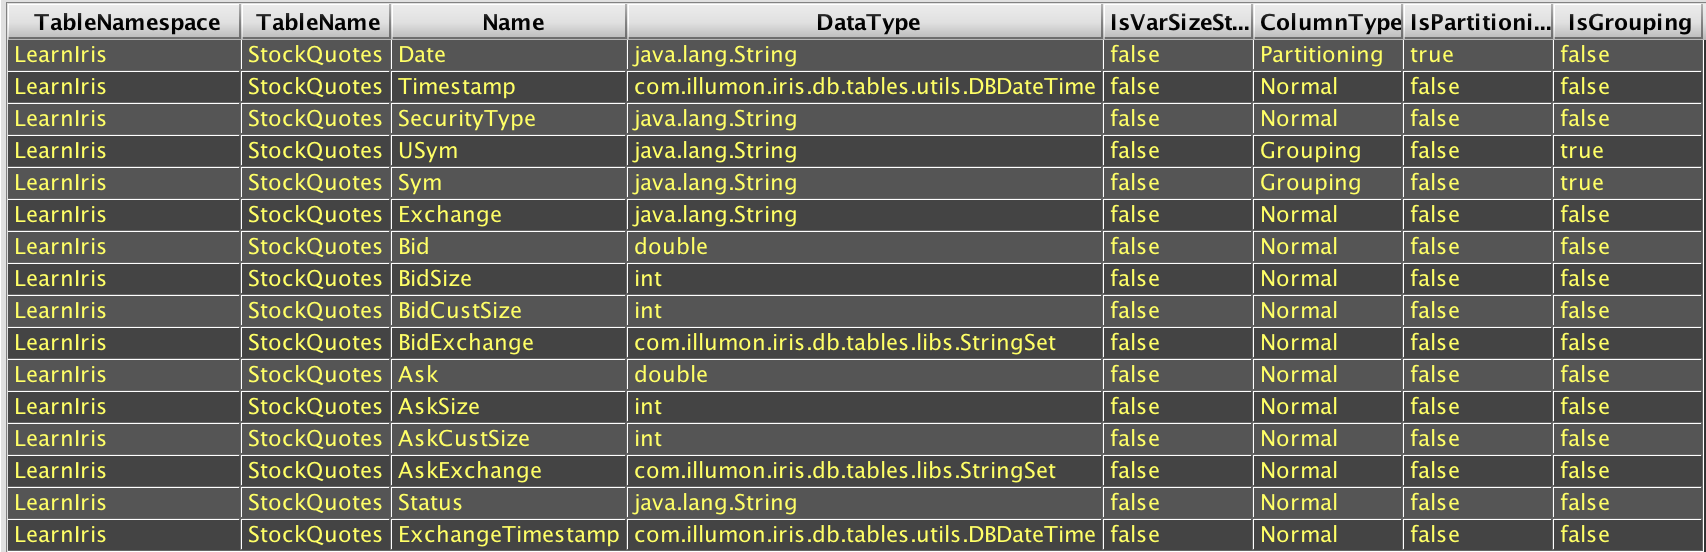The width and height of the screenshot is (1706, 552).
Task: Click the DataType column header
Action: (x=867, y=22)
